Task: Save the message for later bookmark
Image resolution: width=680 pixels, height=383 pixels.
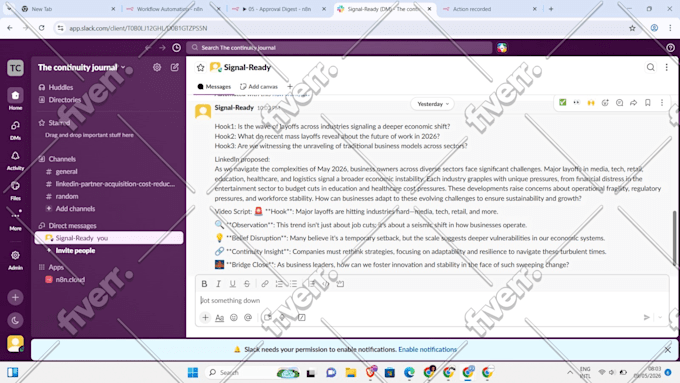Action: (647, 103)
